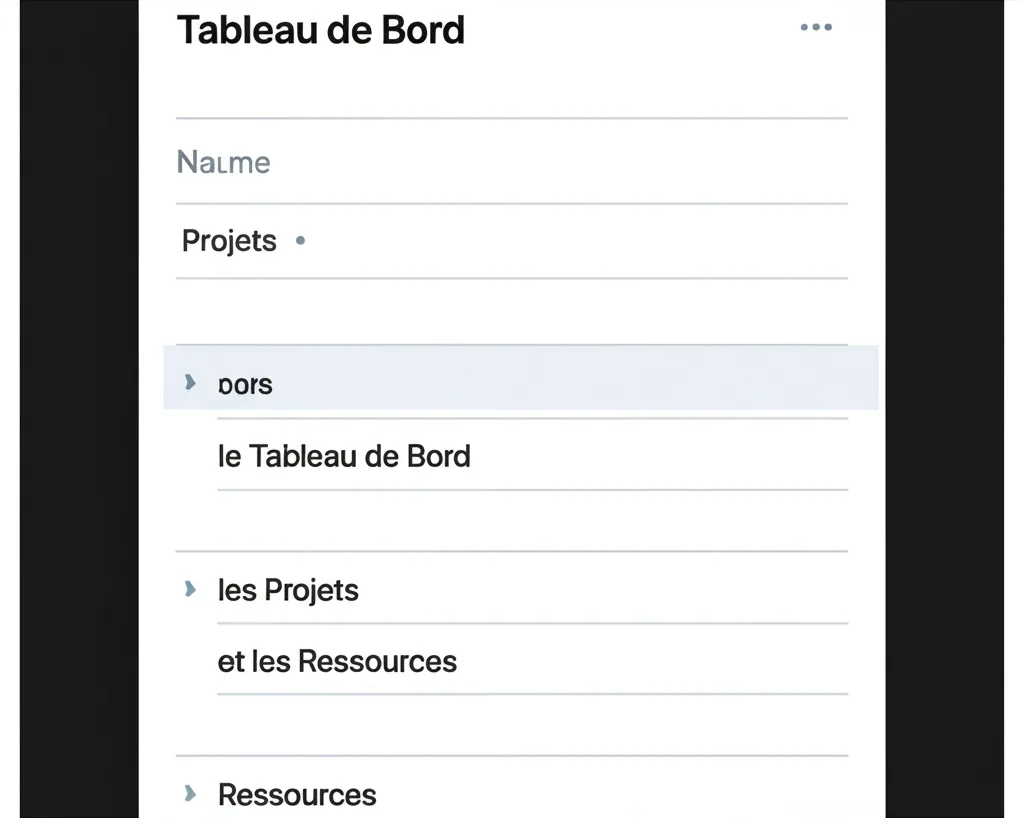Click the blank row above "les Projets"
This screenshot has height=818, width=1024.
tap(510, 521)
